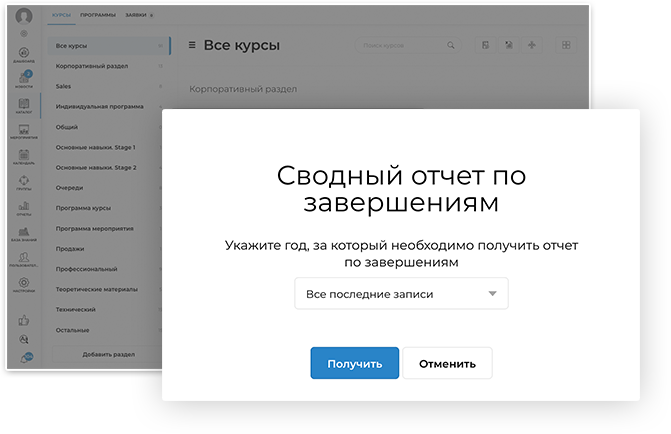Viewport: 671px width, 434px height.
Task: Open the Каталог sidebar icon
Action: tap(24, 104)
